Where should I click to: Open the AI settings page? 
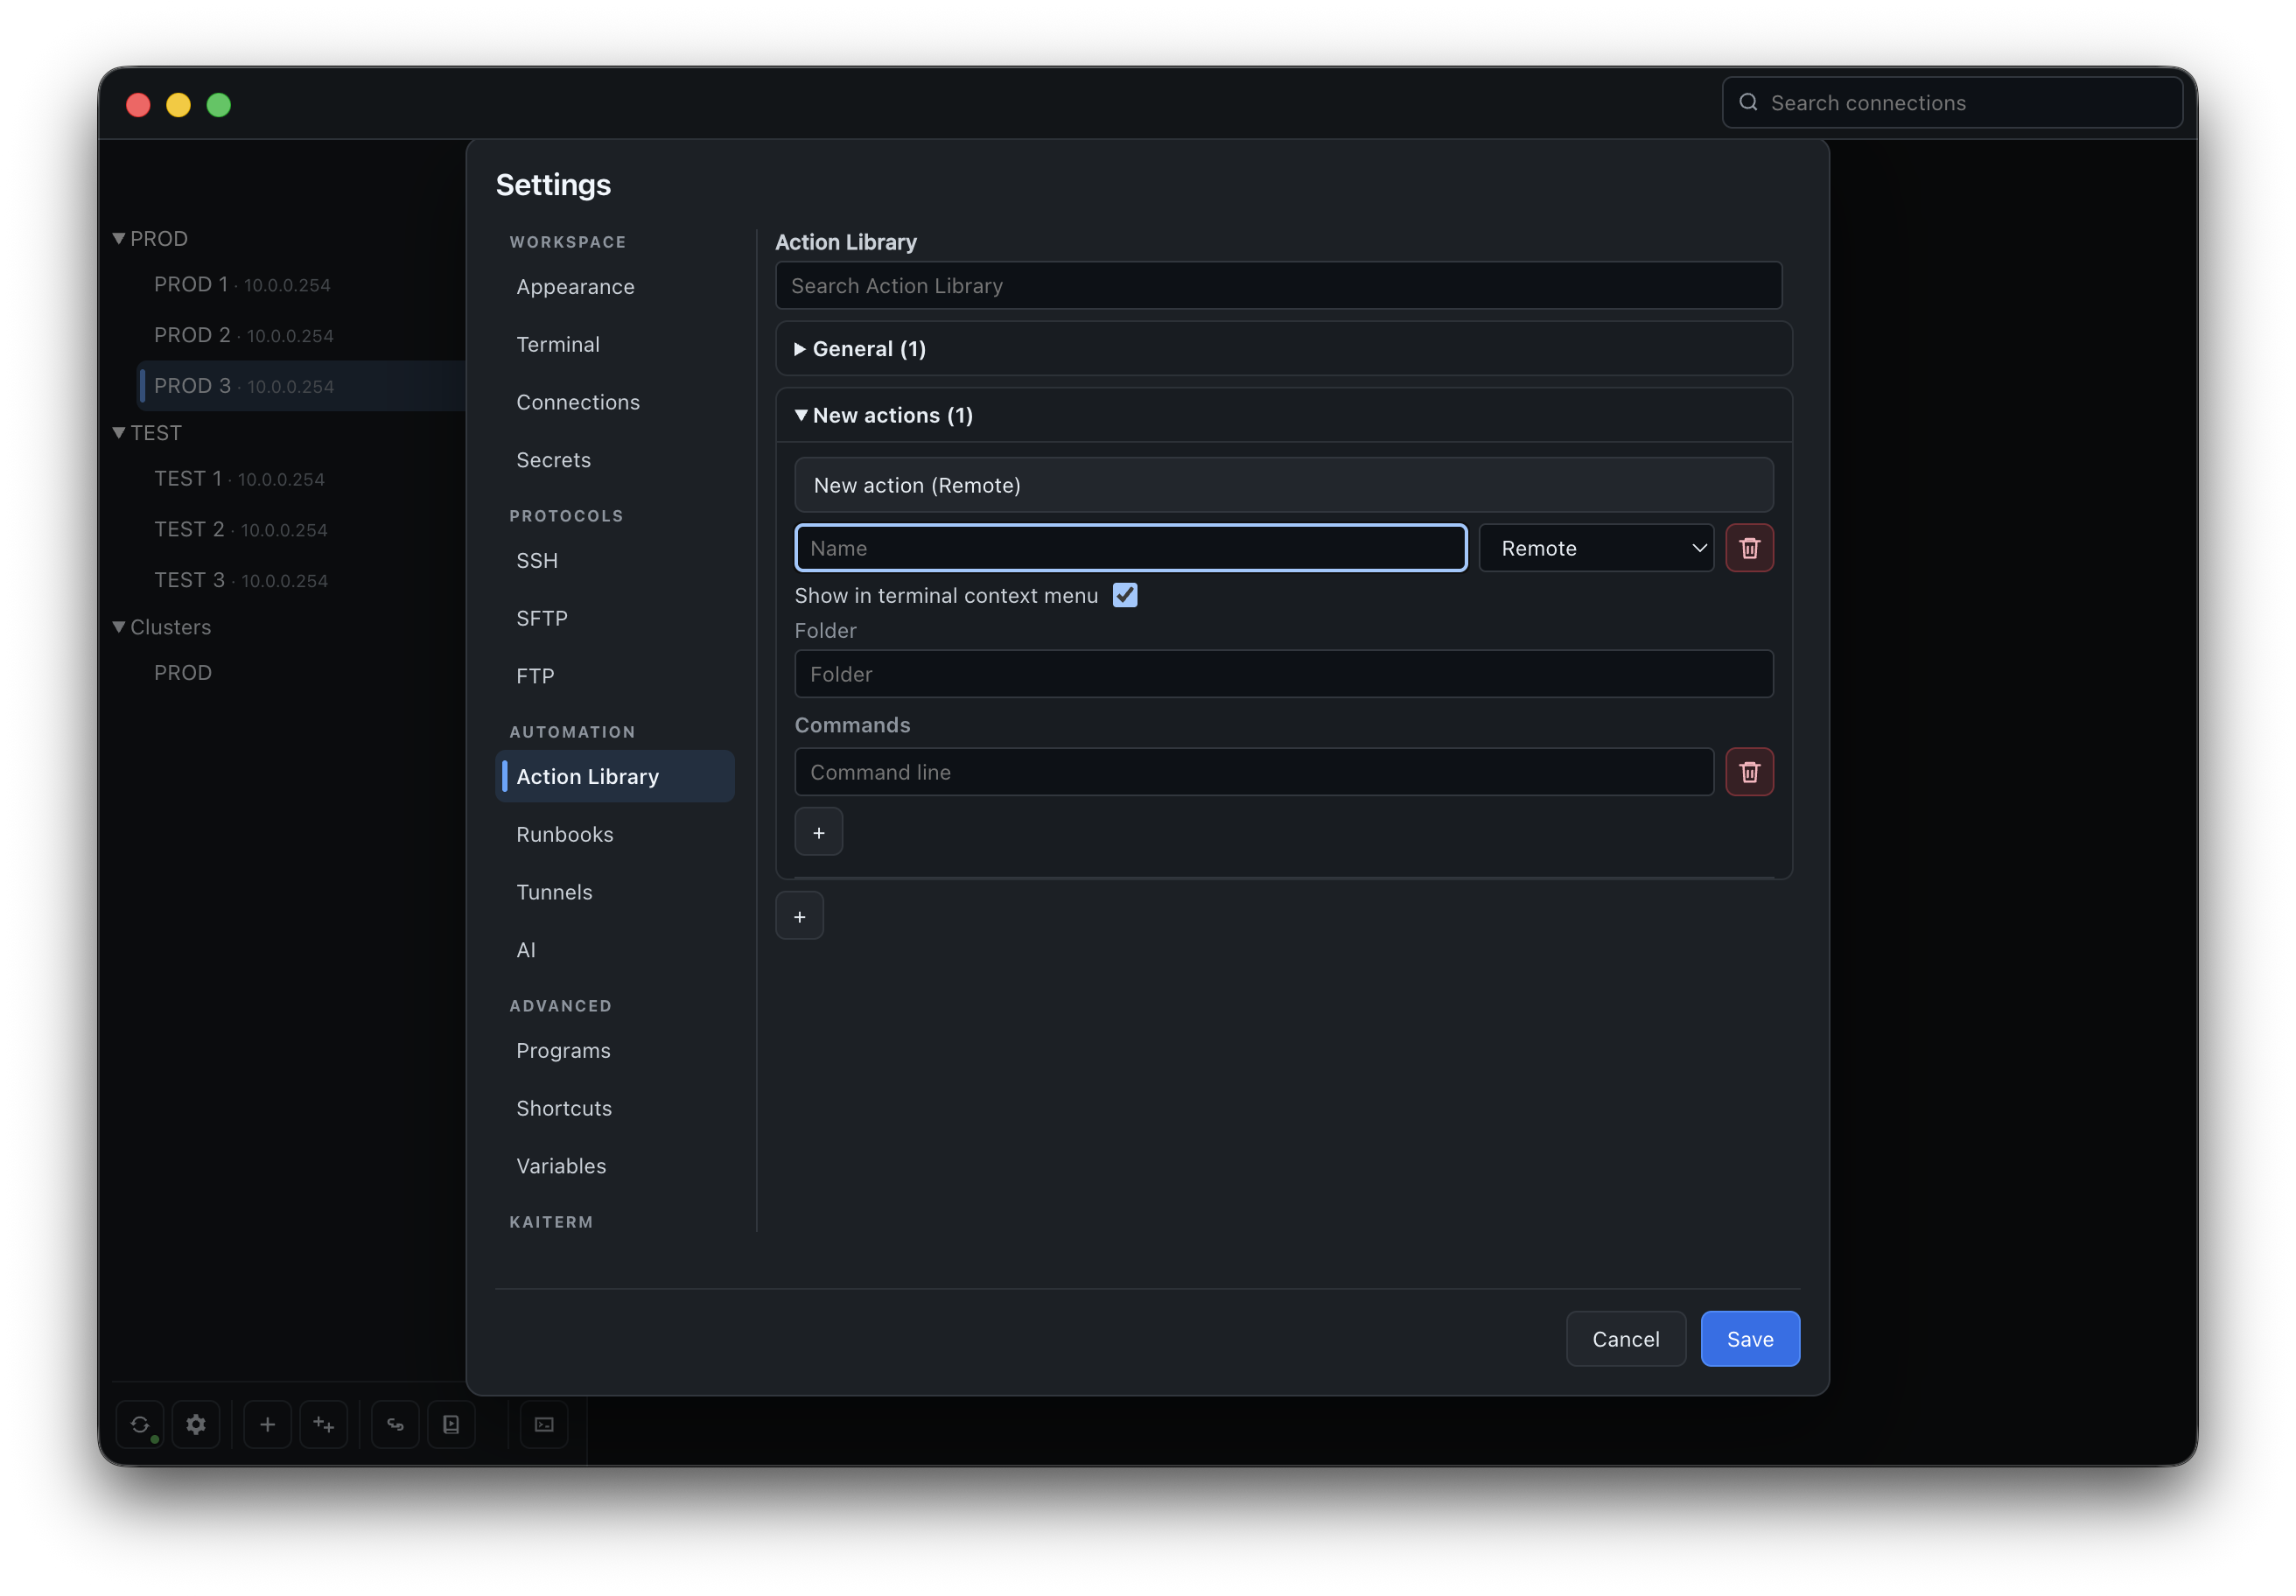615,950
